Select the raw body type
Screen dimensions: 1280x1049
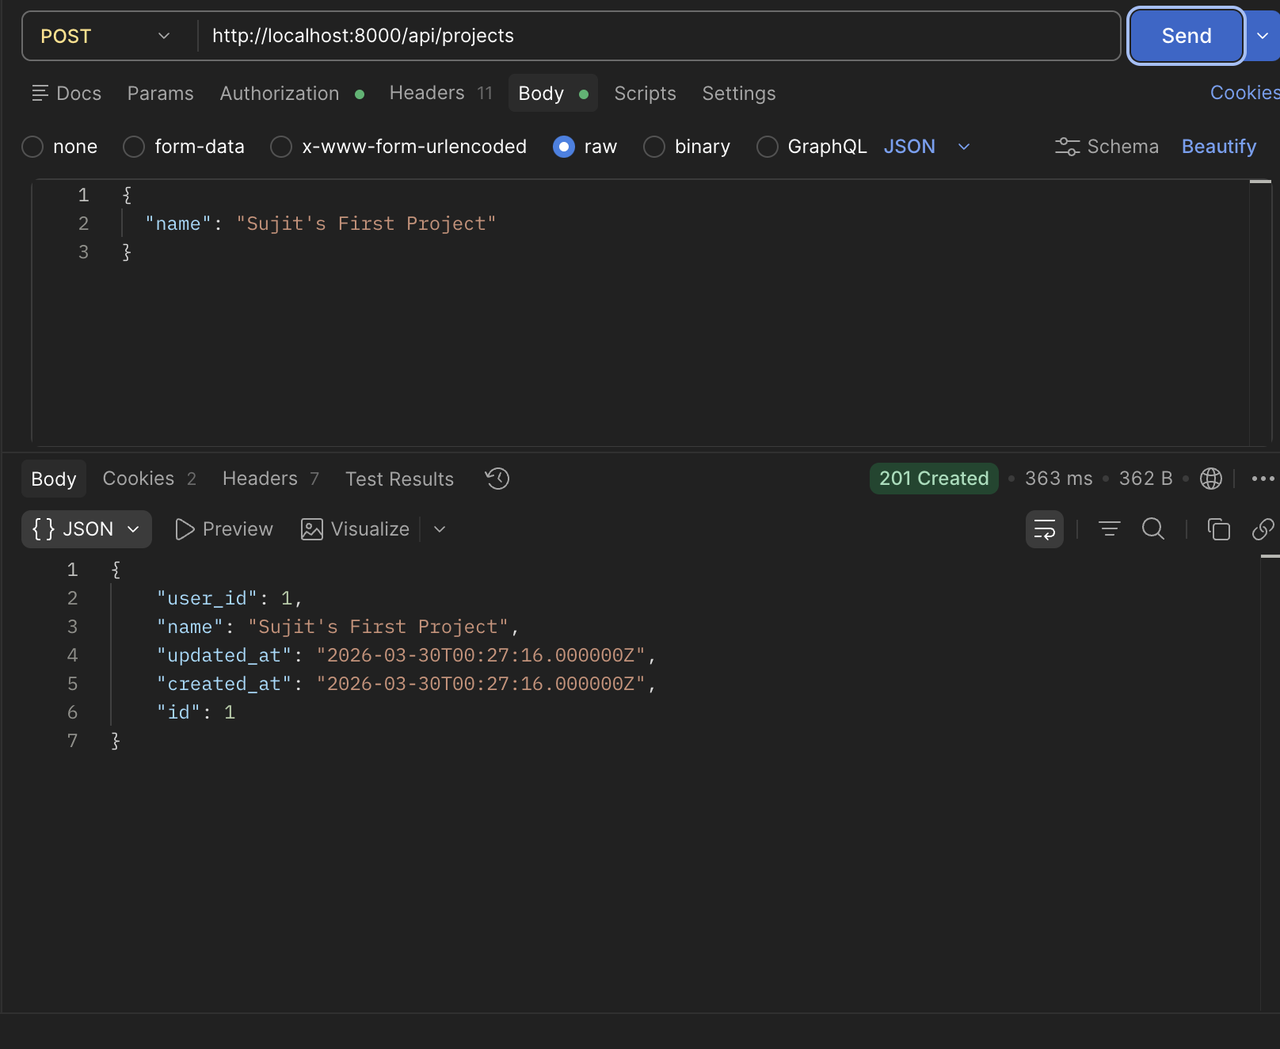[x=585, y=146]
